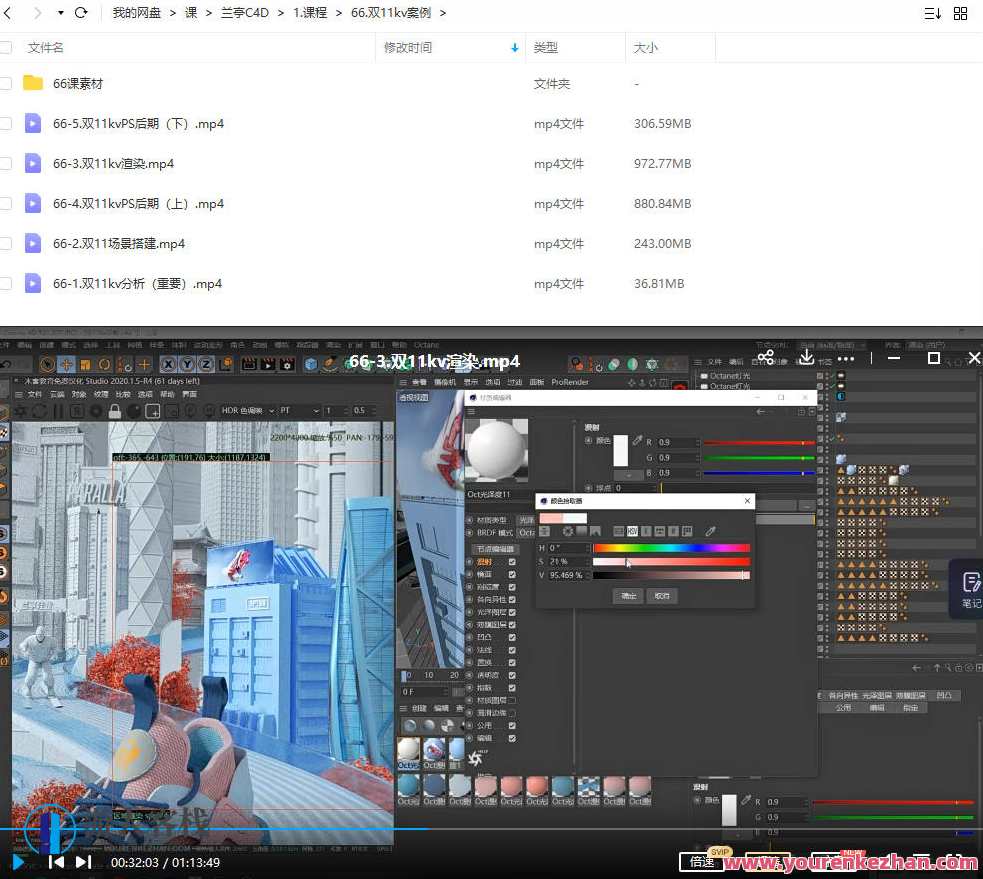Enable the Z axis constraint icon
Image resolution: width=983 pixels, height=879 pixels.
tap(204, 363)
